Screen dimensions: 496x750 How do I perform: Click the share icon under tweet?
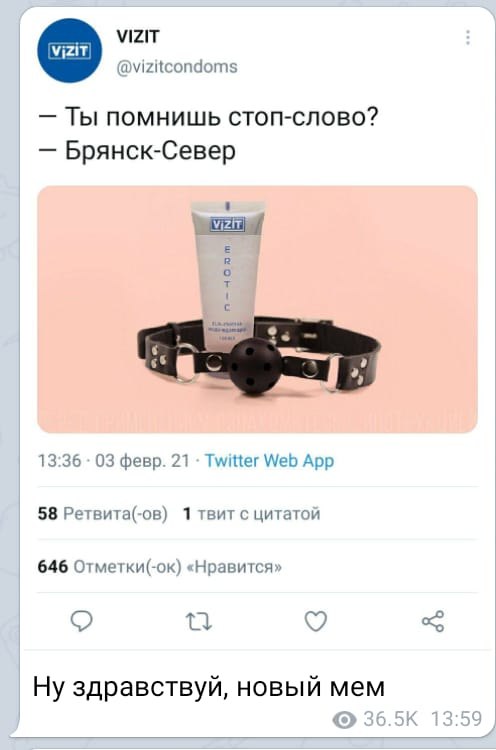pos(433,621)
